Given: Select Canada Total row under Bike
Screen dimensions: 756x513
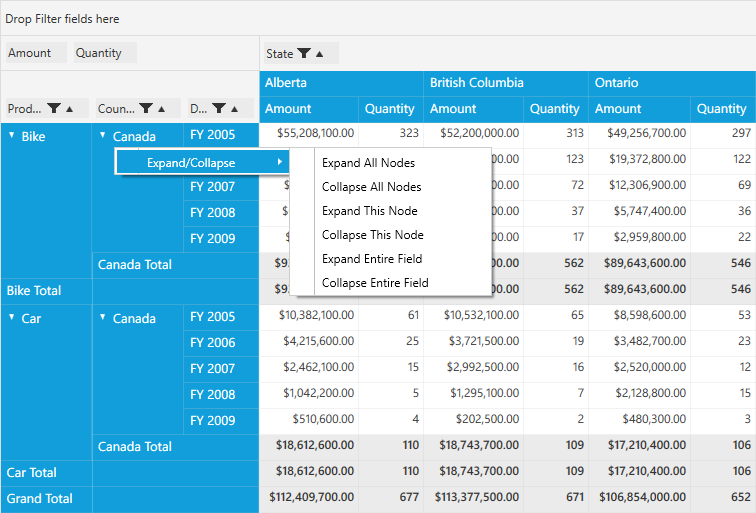Looking at the screenshot, I should [176, 265].
